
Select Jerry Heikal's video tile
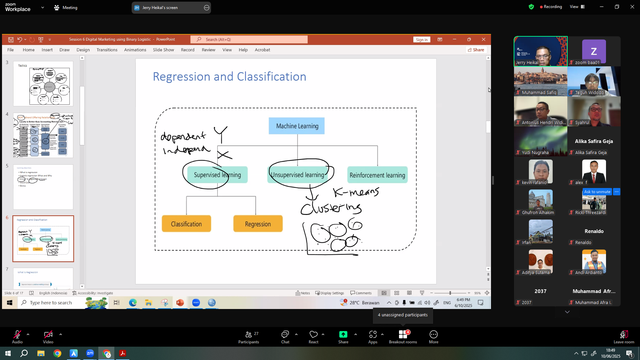click(x=540, y=51)
